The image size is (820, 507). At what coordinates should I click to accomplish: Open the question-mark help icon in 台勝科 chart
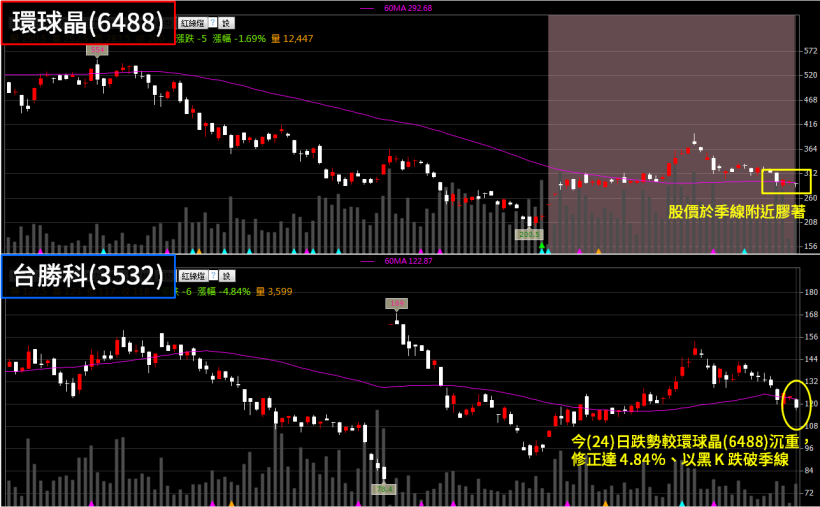click(213, 276)
